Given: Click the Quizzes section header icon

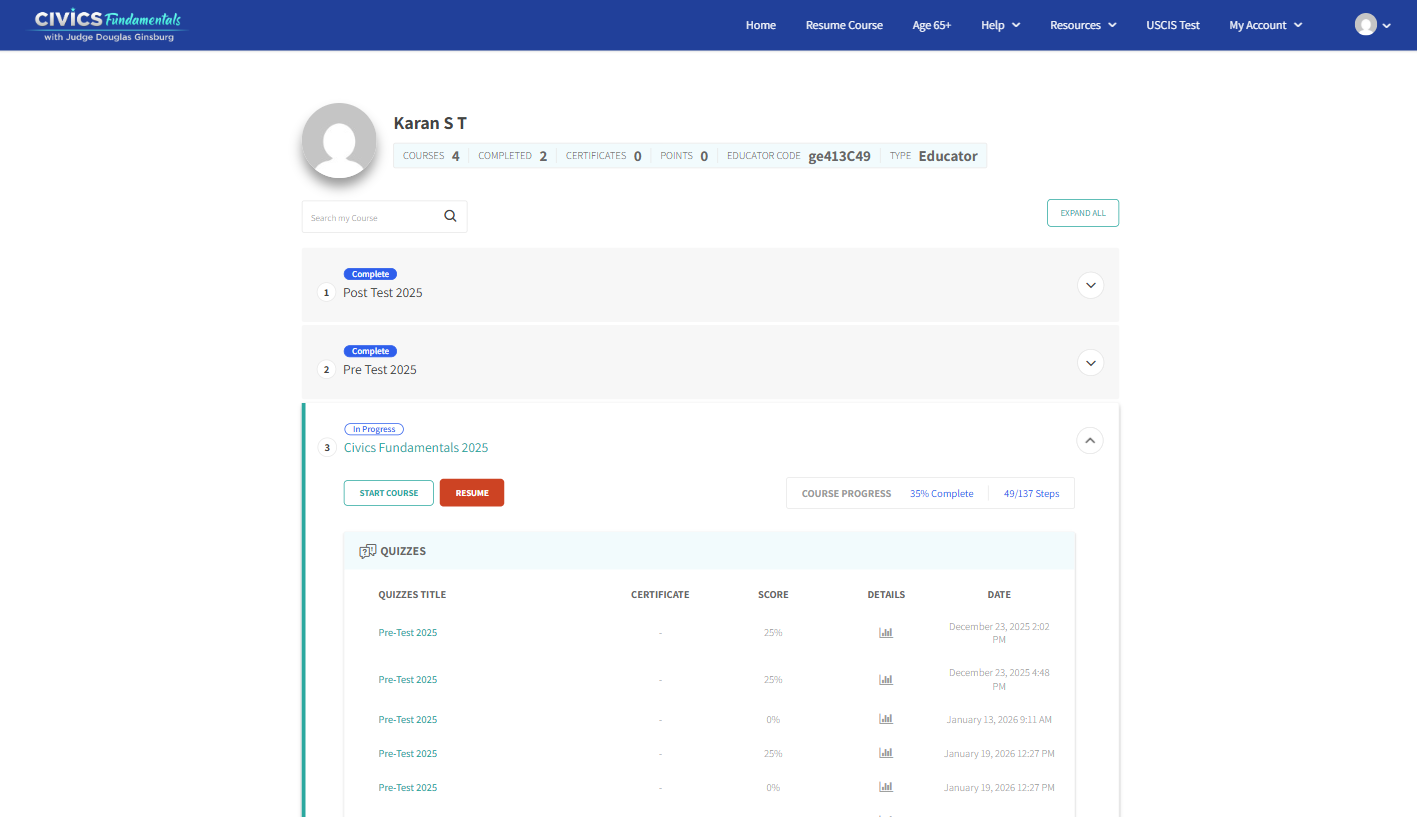Looking at the screenshot, I should coord(367,551).
